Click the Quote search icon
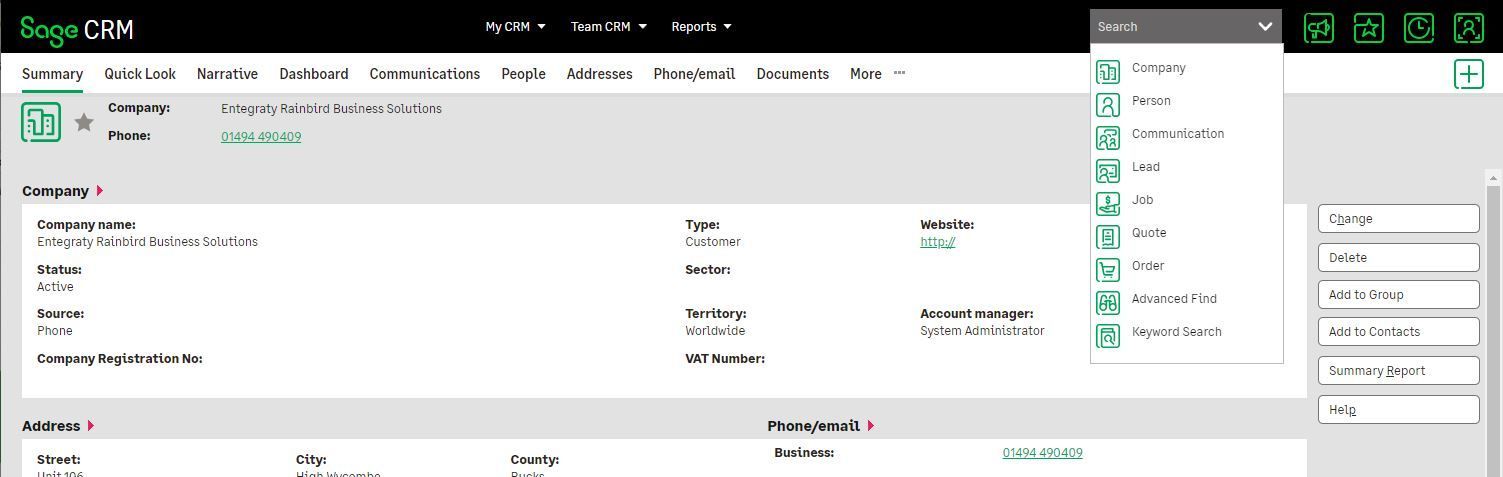1503x477 pixels. pos(1108,237)
